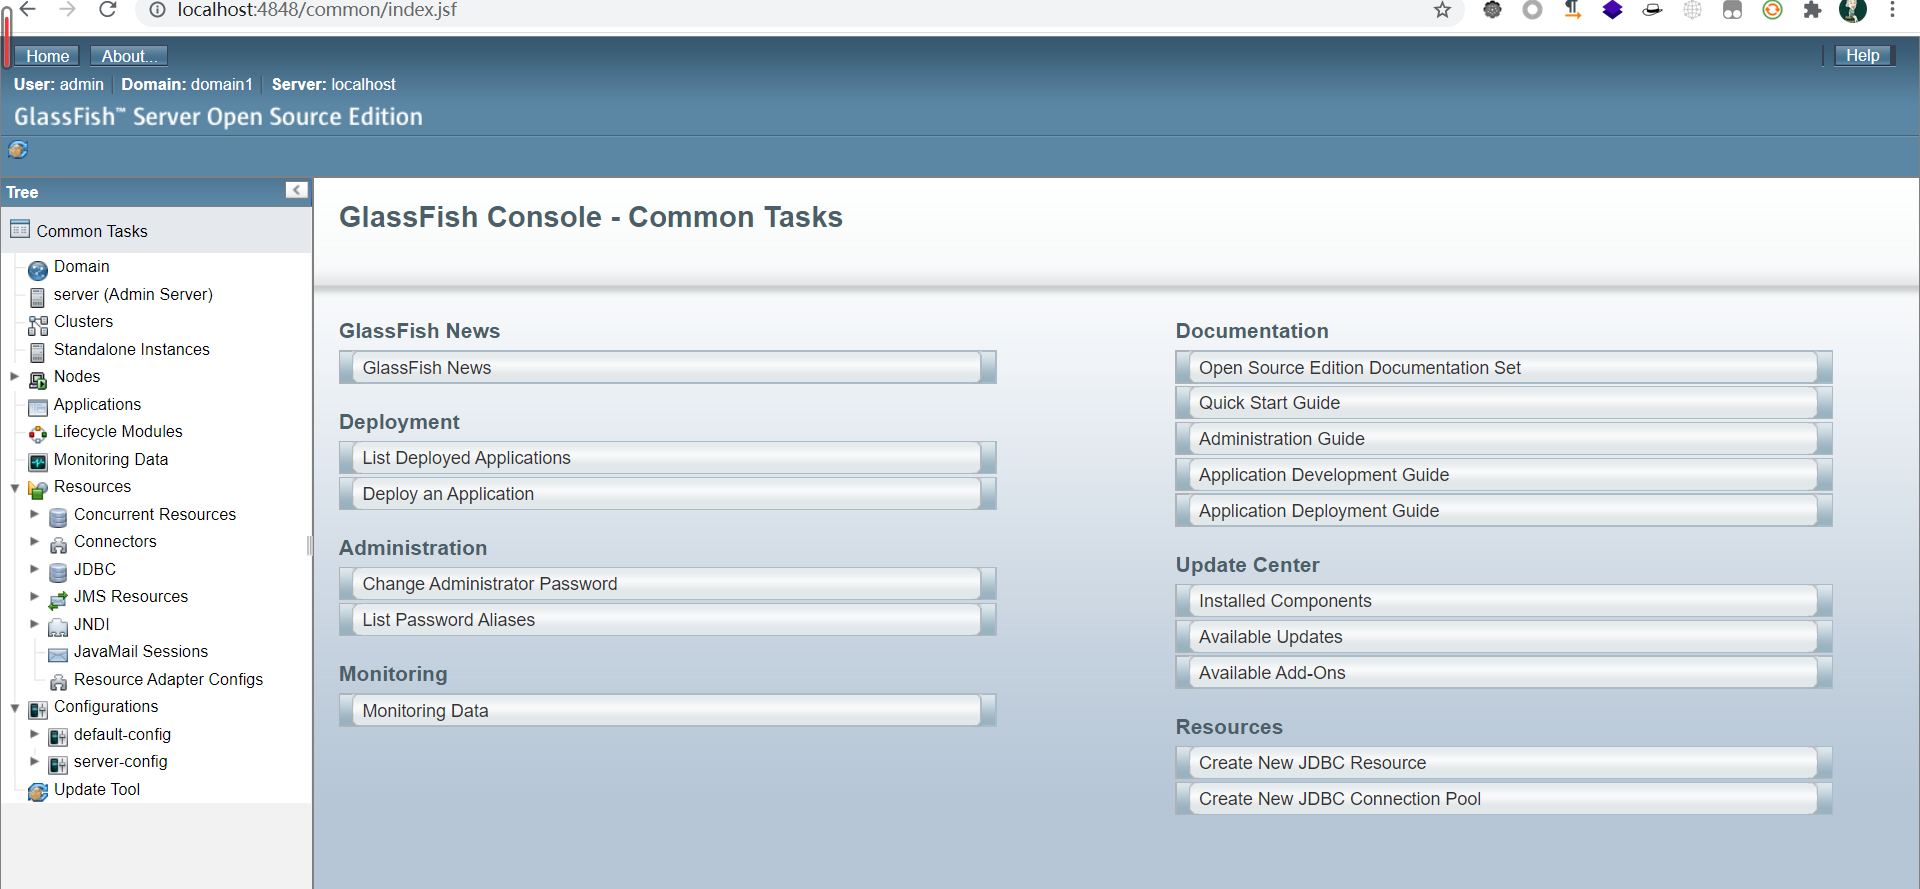Collapse the Resources tree node
This screenshot has width=1920, height=889.
pyautogui.click(x=15, y=488)
